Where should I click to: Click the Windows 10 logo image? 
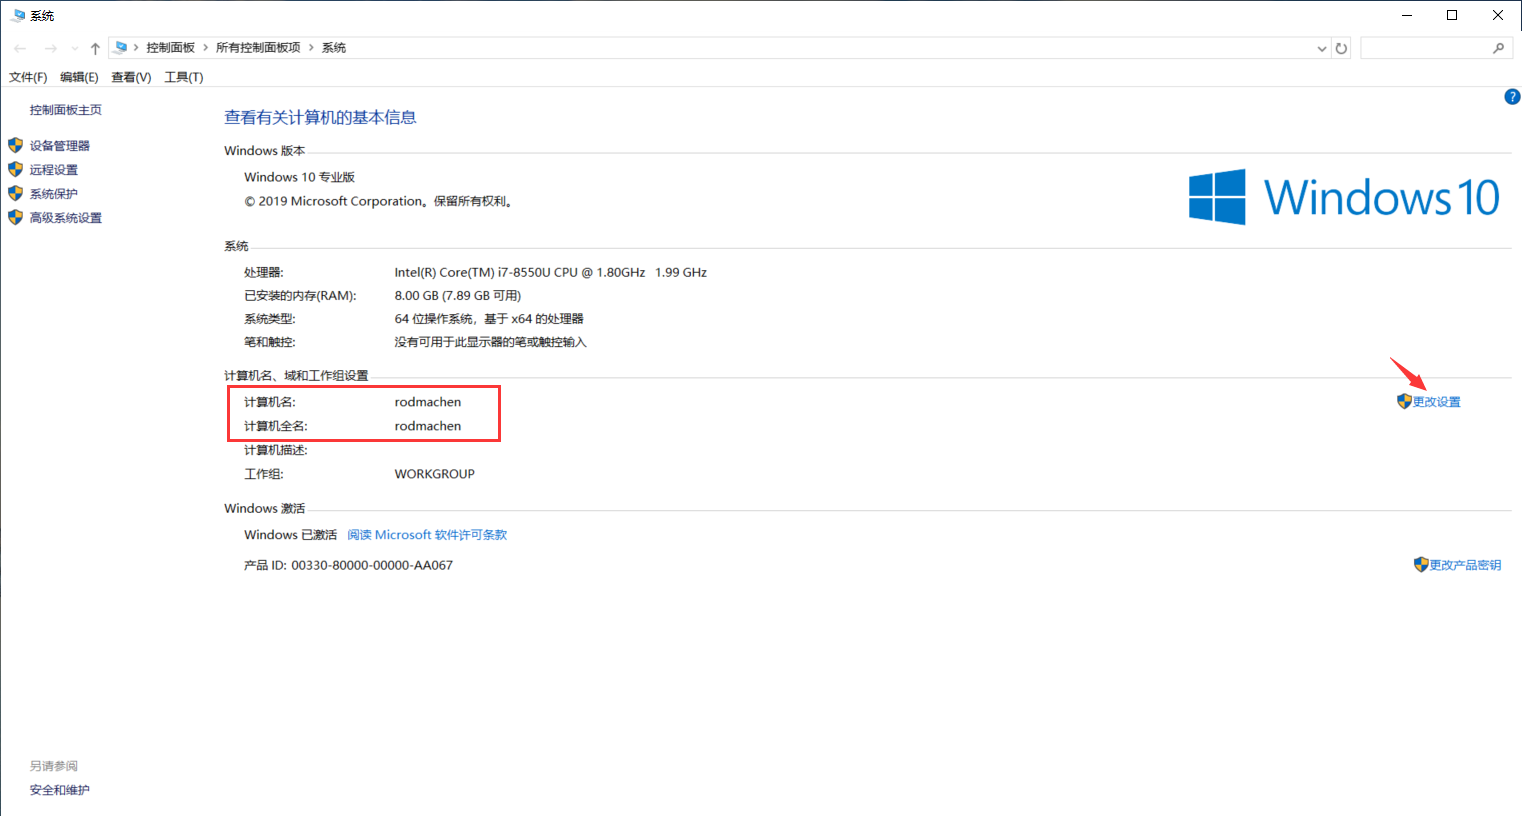1344,197
